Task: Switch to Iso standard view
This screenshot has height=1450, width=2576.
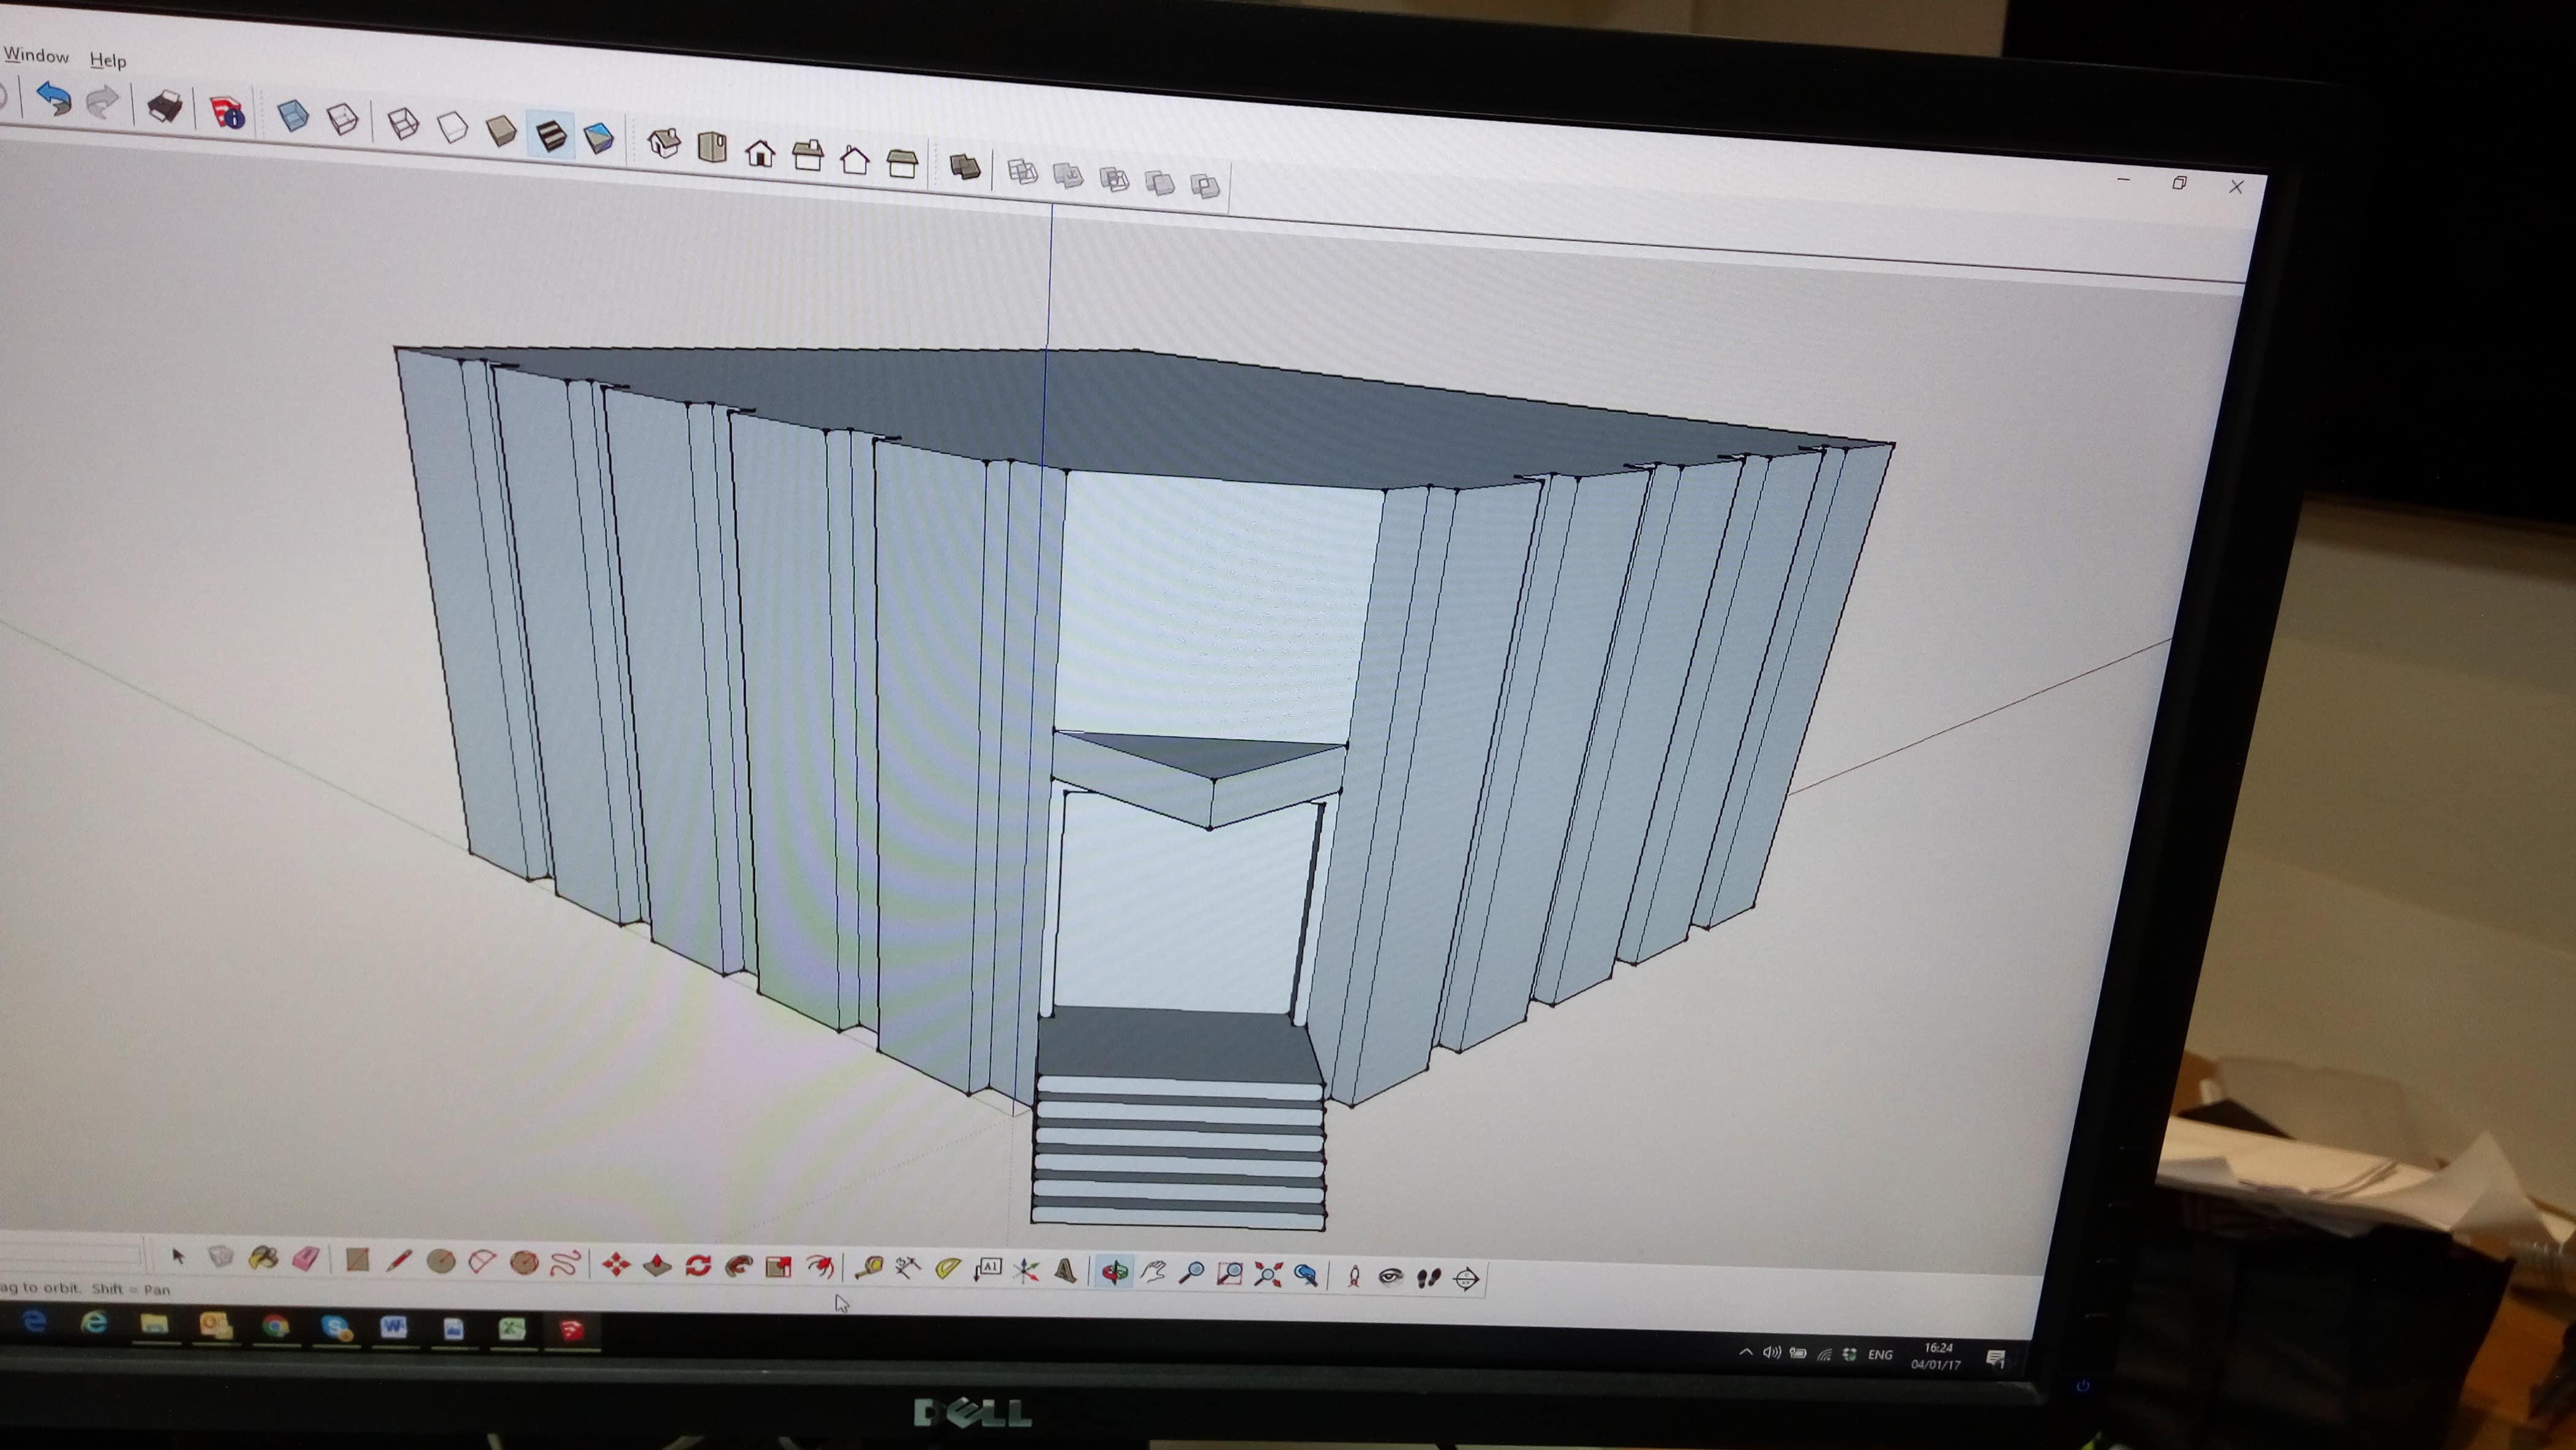Action: click(x=664, y=144)
